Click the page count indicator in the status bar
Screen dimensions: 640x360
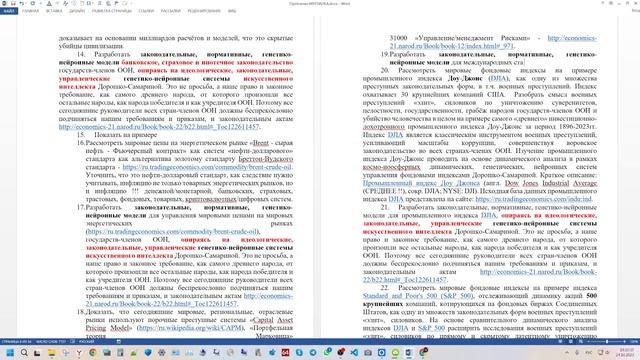pyautogui.click(x=16, y=341)
